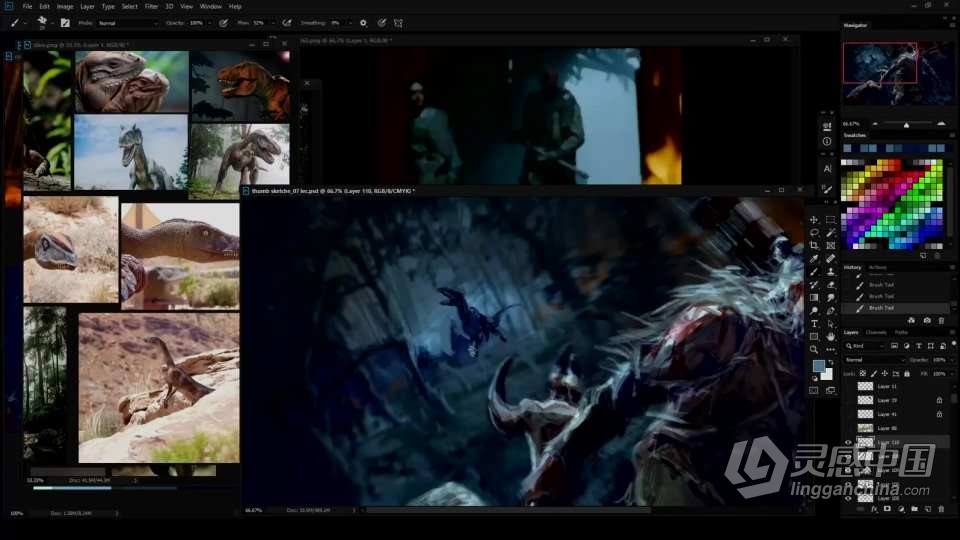Enable airbrush-style build-up
Image resolution: width=960 pixels, height=540 pixels.
287,23
